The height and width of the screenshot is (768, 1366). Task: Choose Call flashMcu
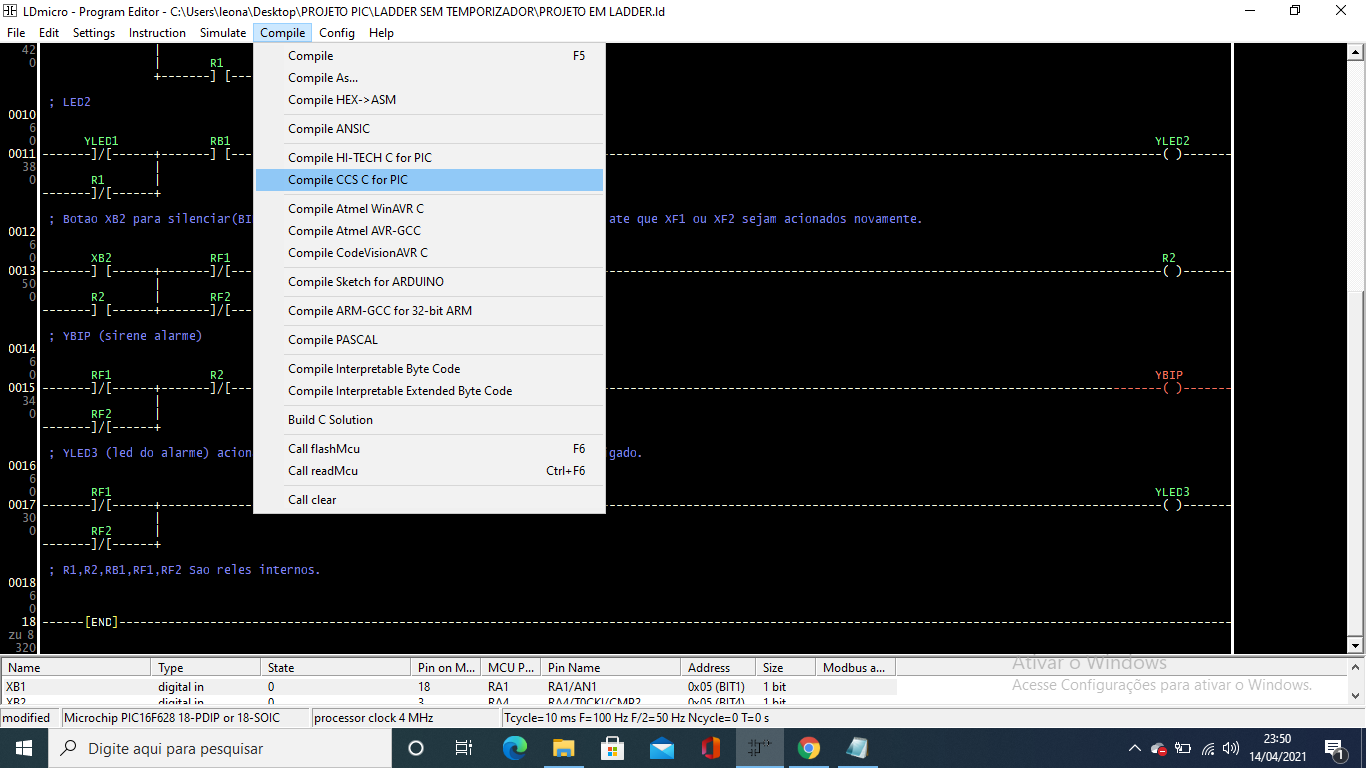click(430, 449)
